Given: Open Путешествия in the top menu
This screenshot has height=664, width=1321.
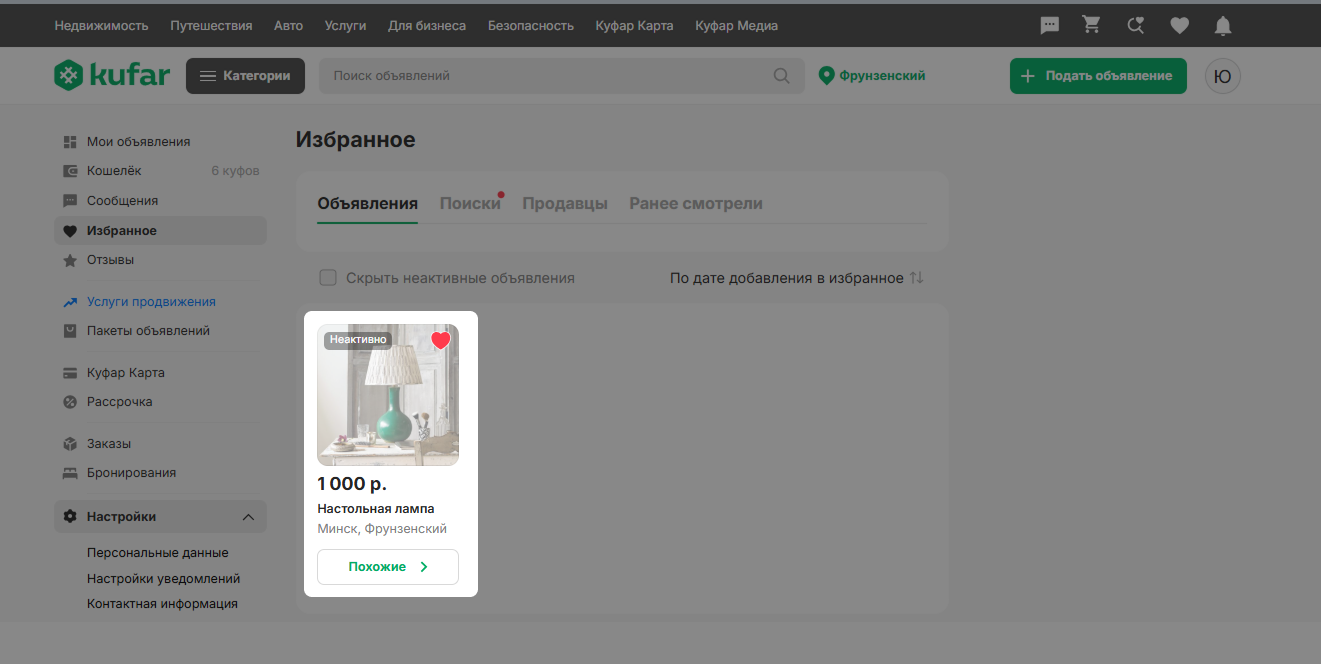Looking at the screenshot, I should pyautogui.click(x=211, y=26).
